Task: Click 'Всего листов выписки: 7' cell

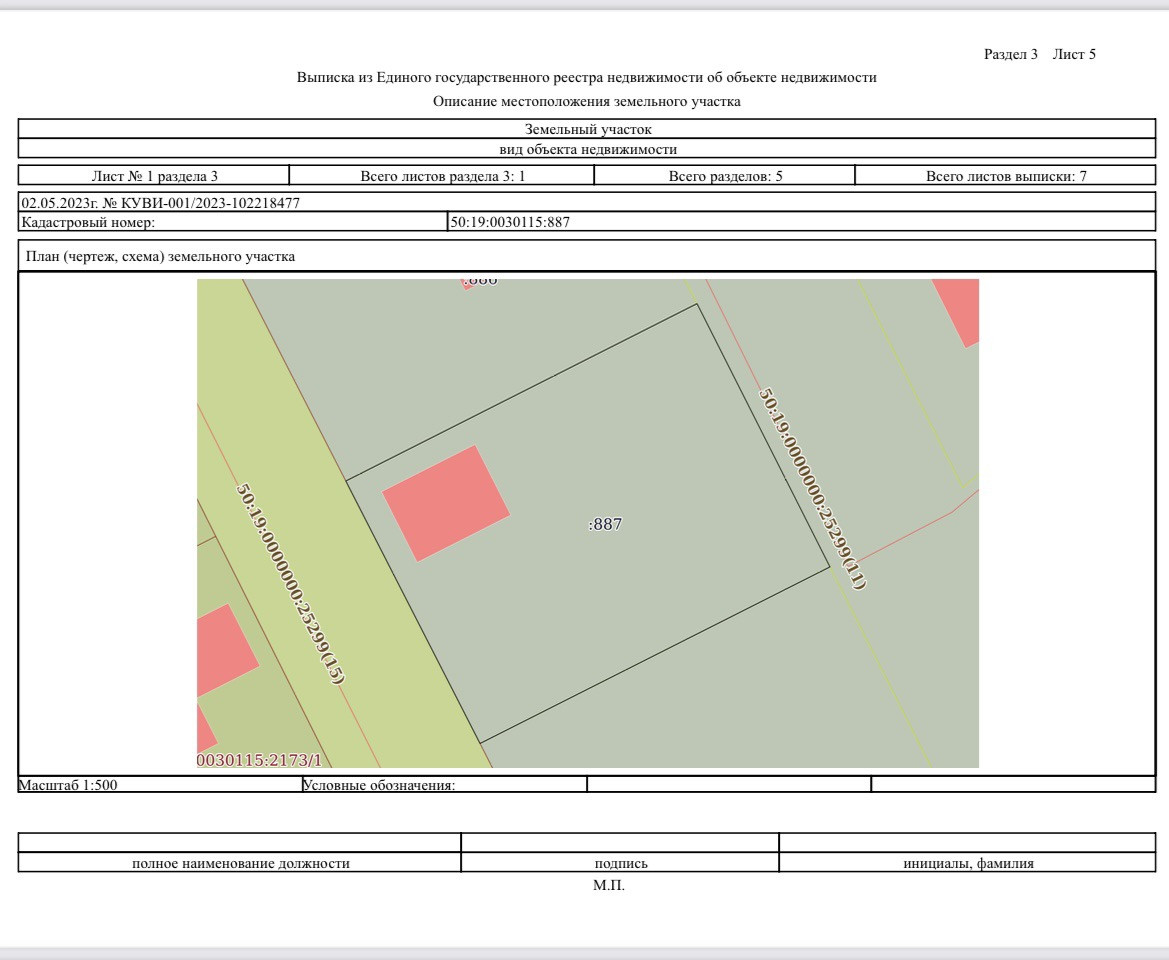Action: coord(1006,176)
